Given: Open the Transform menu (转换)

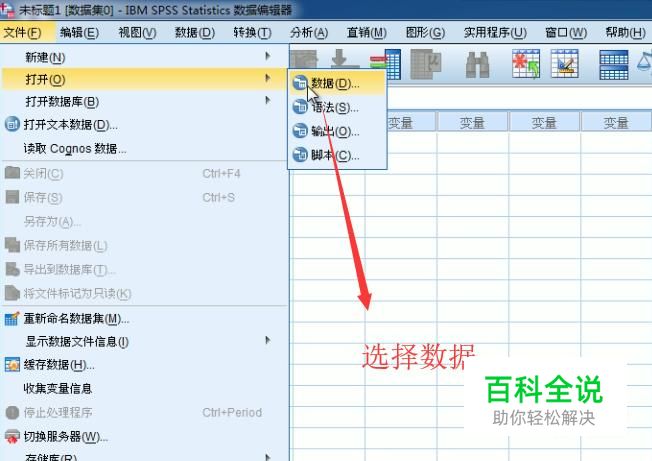Looking at the screenshot, I should (x=252, y=32).
